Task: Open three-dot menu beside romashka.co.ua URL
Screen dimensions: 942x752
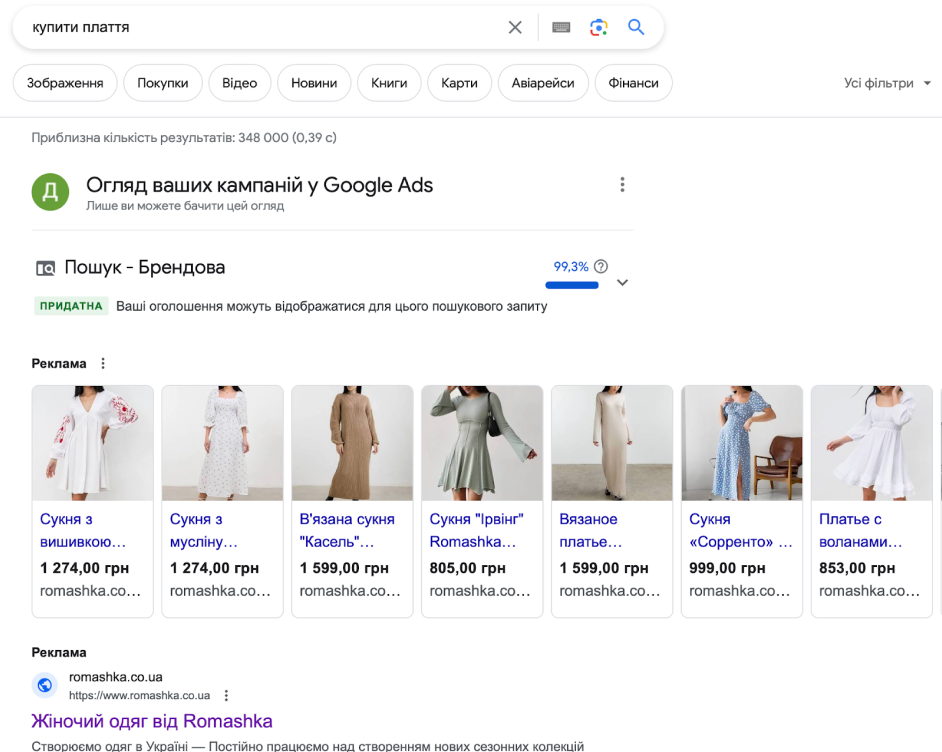Action: point(226,696)
